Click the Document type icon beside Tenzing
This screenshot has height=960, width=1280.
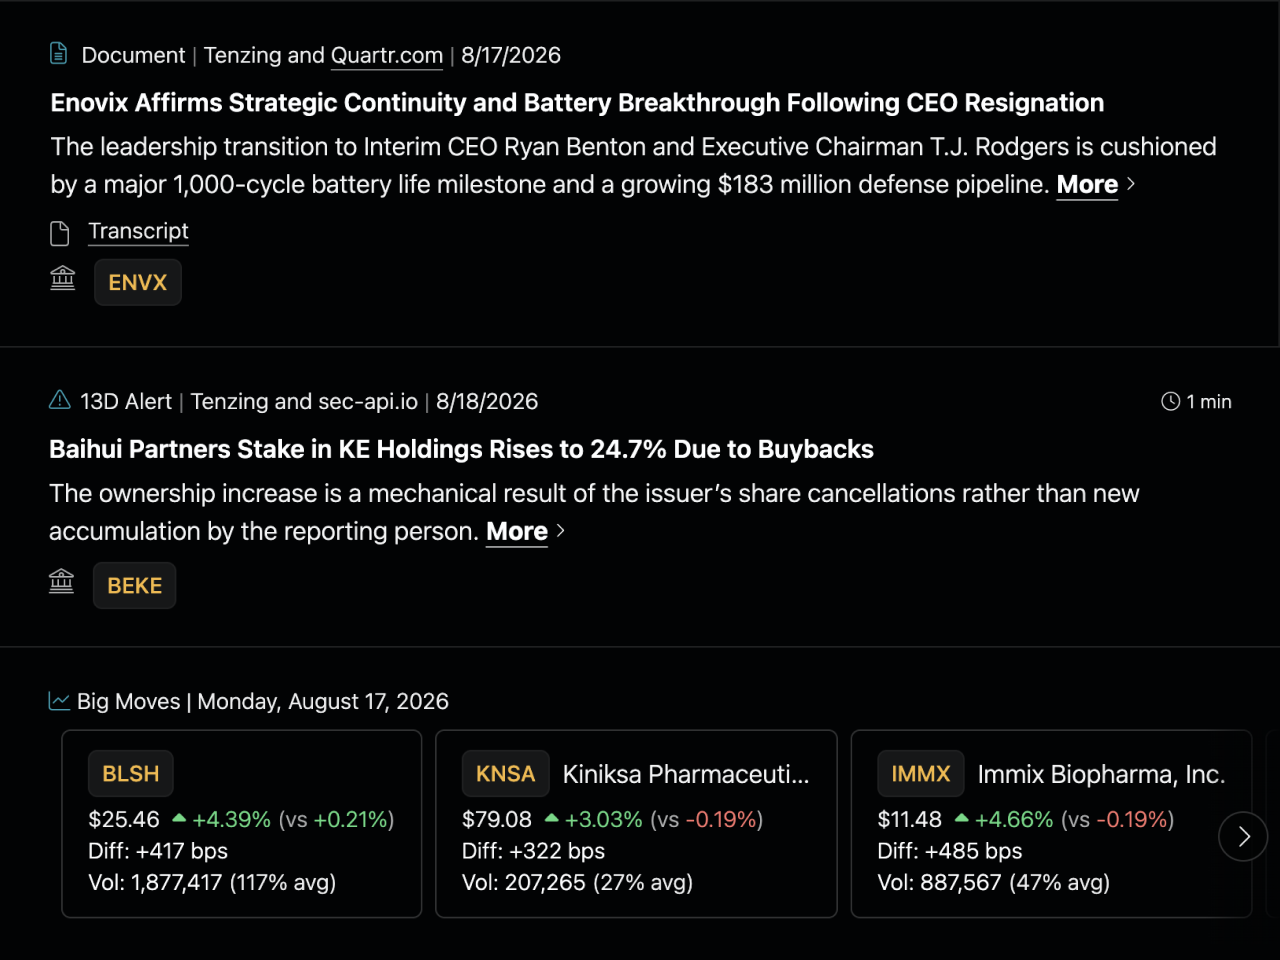point(59,54)
